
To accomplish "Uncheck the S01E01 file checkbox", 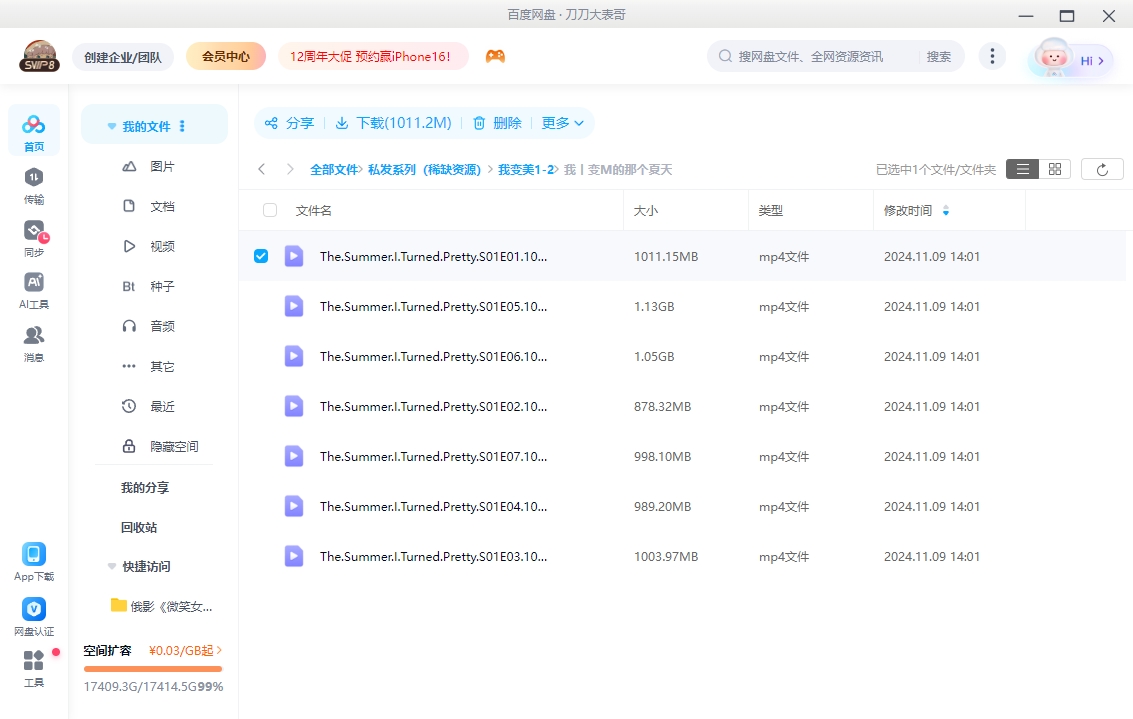I will (x=261, y=256).
